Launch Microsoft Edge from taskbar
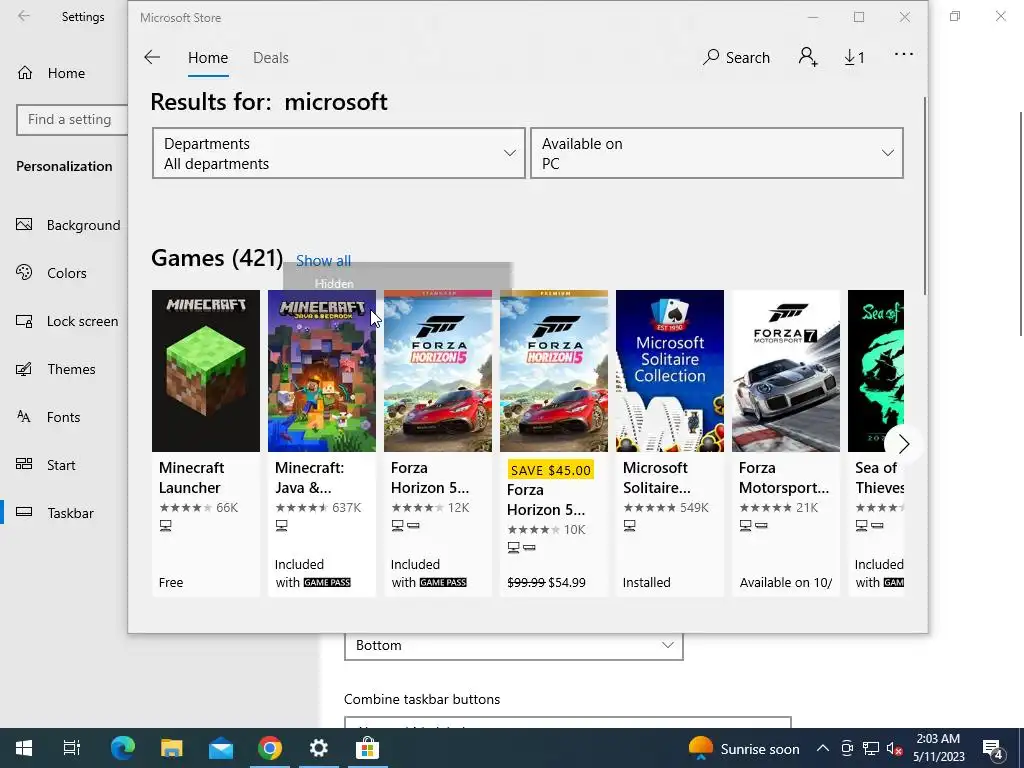 tap(122, 748)
